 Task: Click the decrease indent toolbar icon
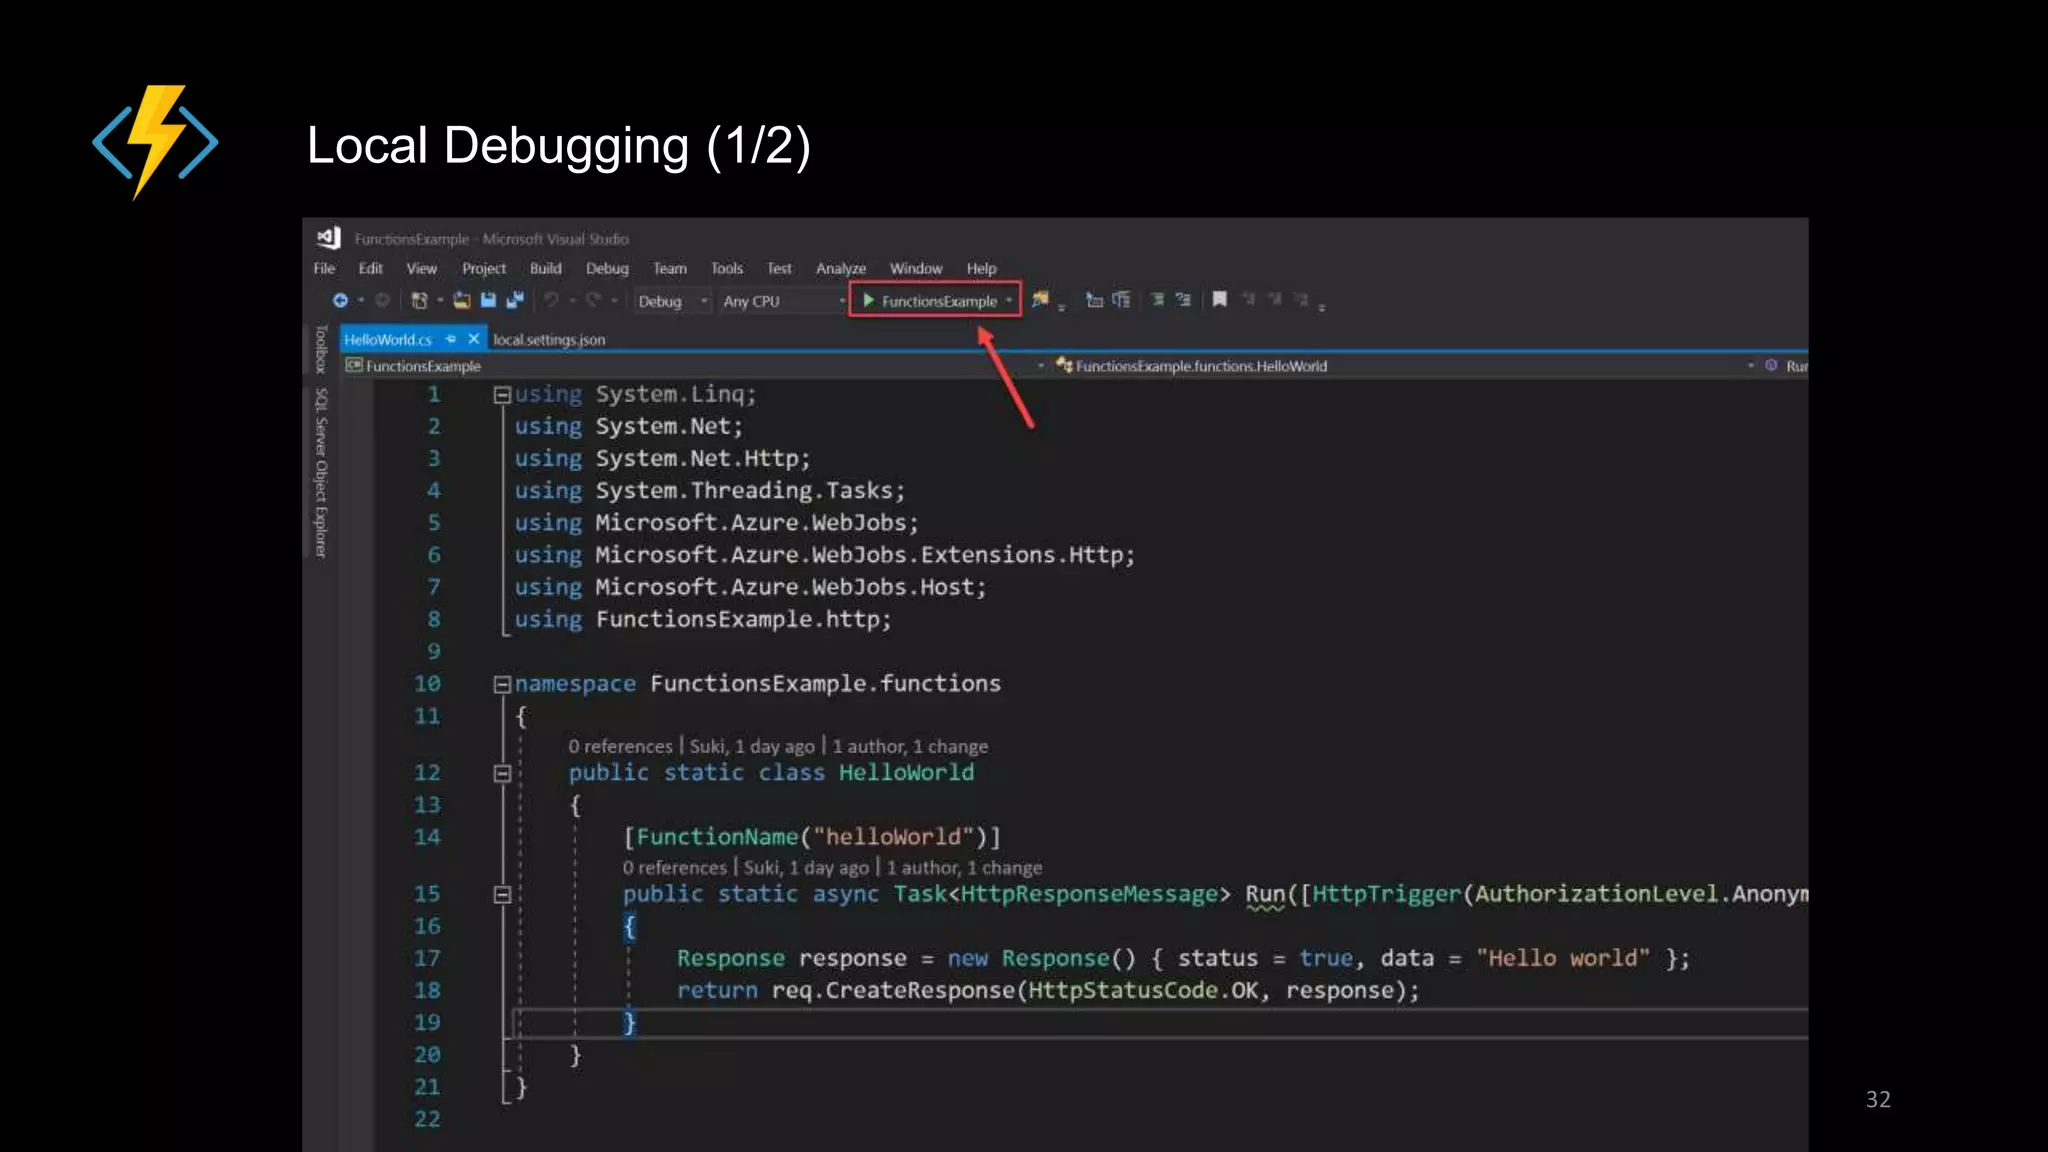pyautogui.click(x=1095, y=300)
